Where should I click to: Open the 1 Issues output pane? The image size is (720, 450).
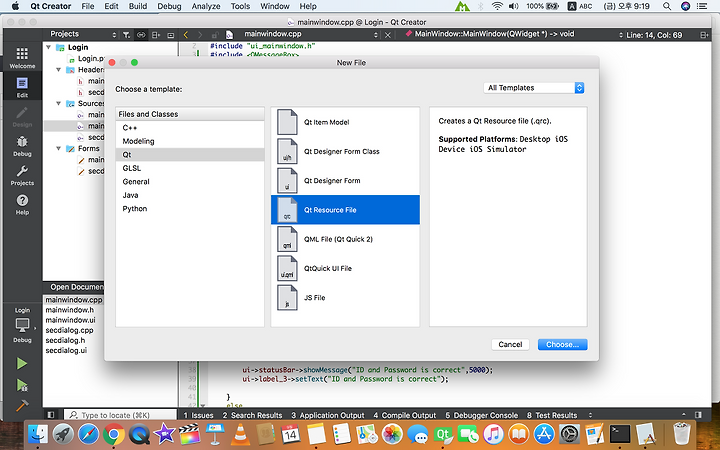point(198,415)
